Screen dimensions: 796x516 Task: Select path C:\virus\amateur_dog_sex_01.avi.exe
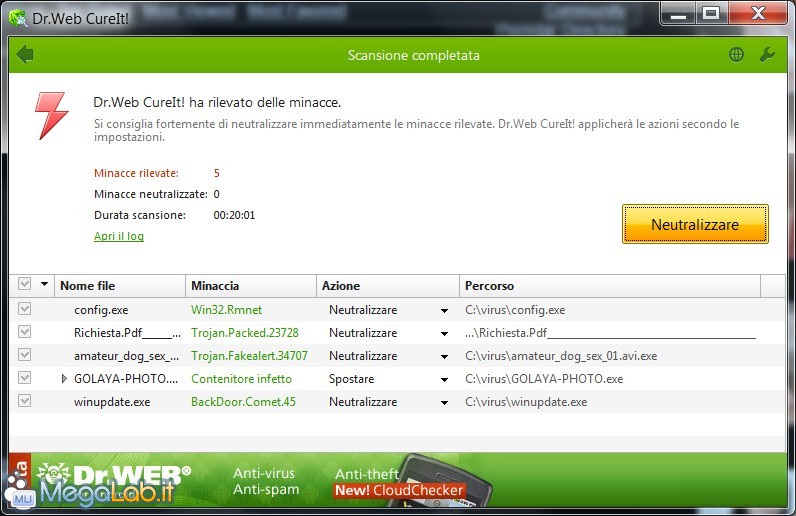561,356
